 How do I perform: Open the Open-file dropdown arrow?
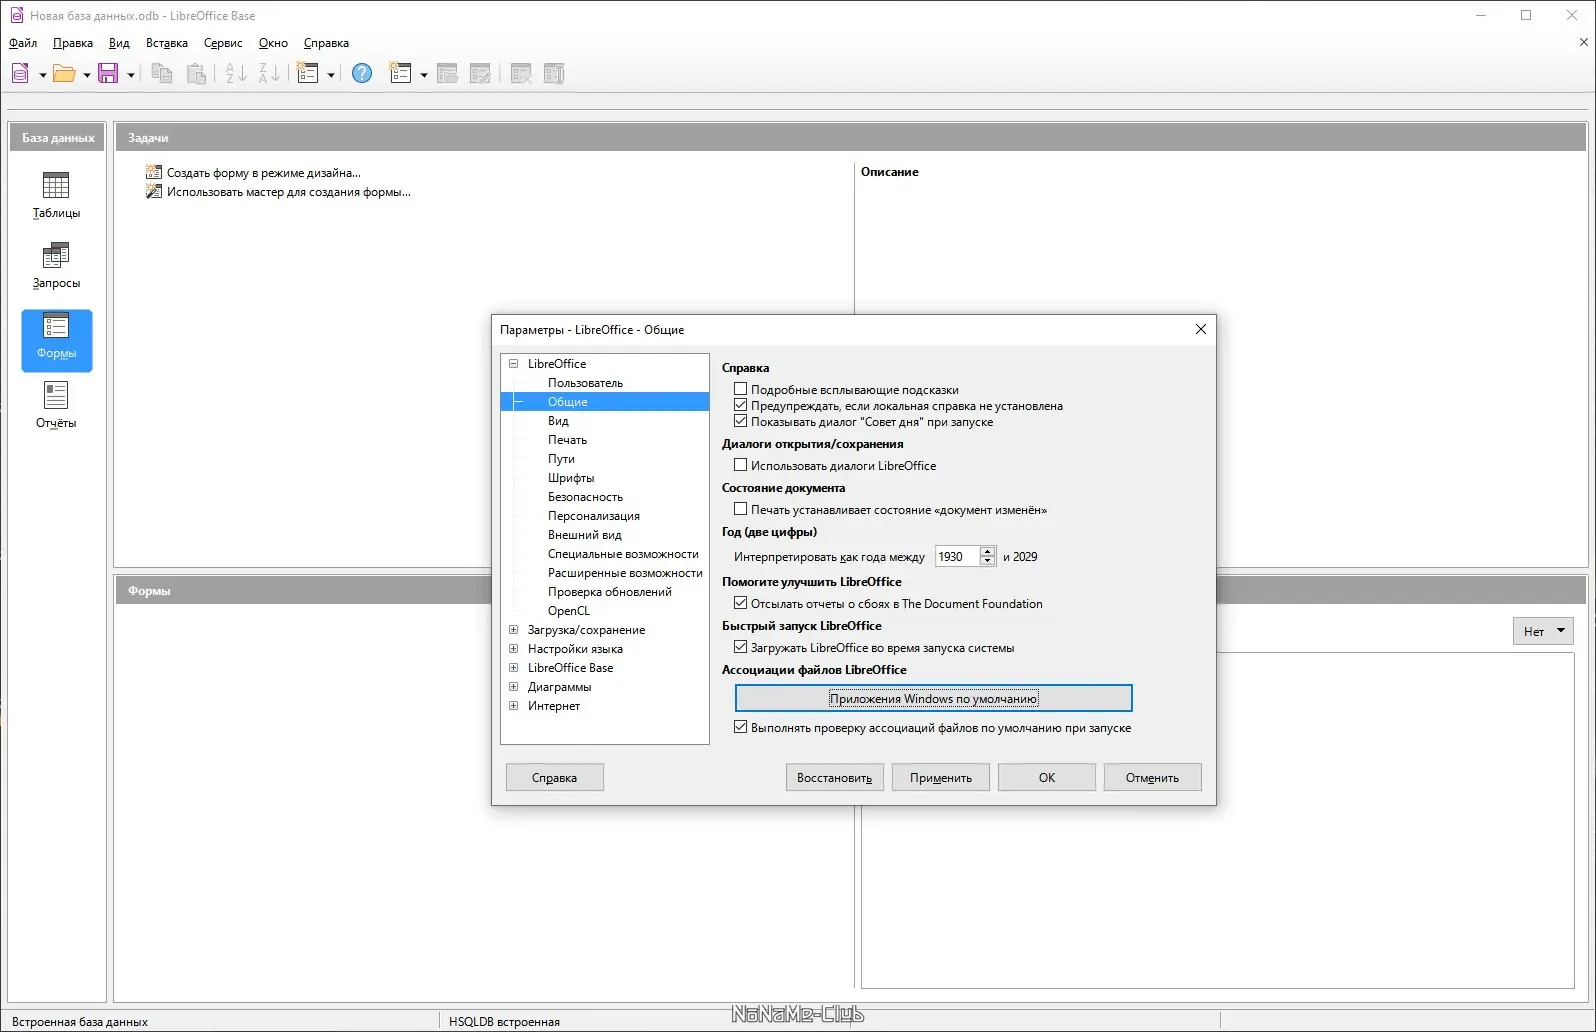click(x=86, y=75)
